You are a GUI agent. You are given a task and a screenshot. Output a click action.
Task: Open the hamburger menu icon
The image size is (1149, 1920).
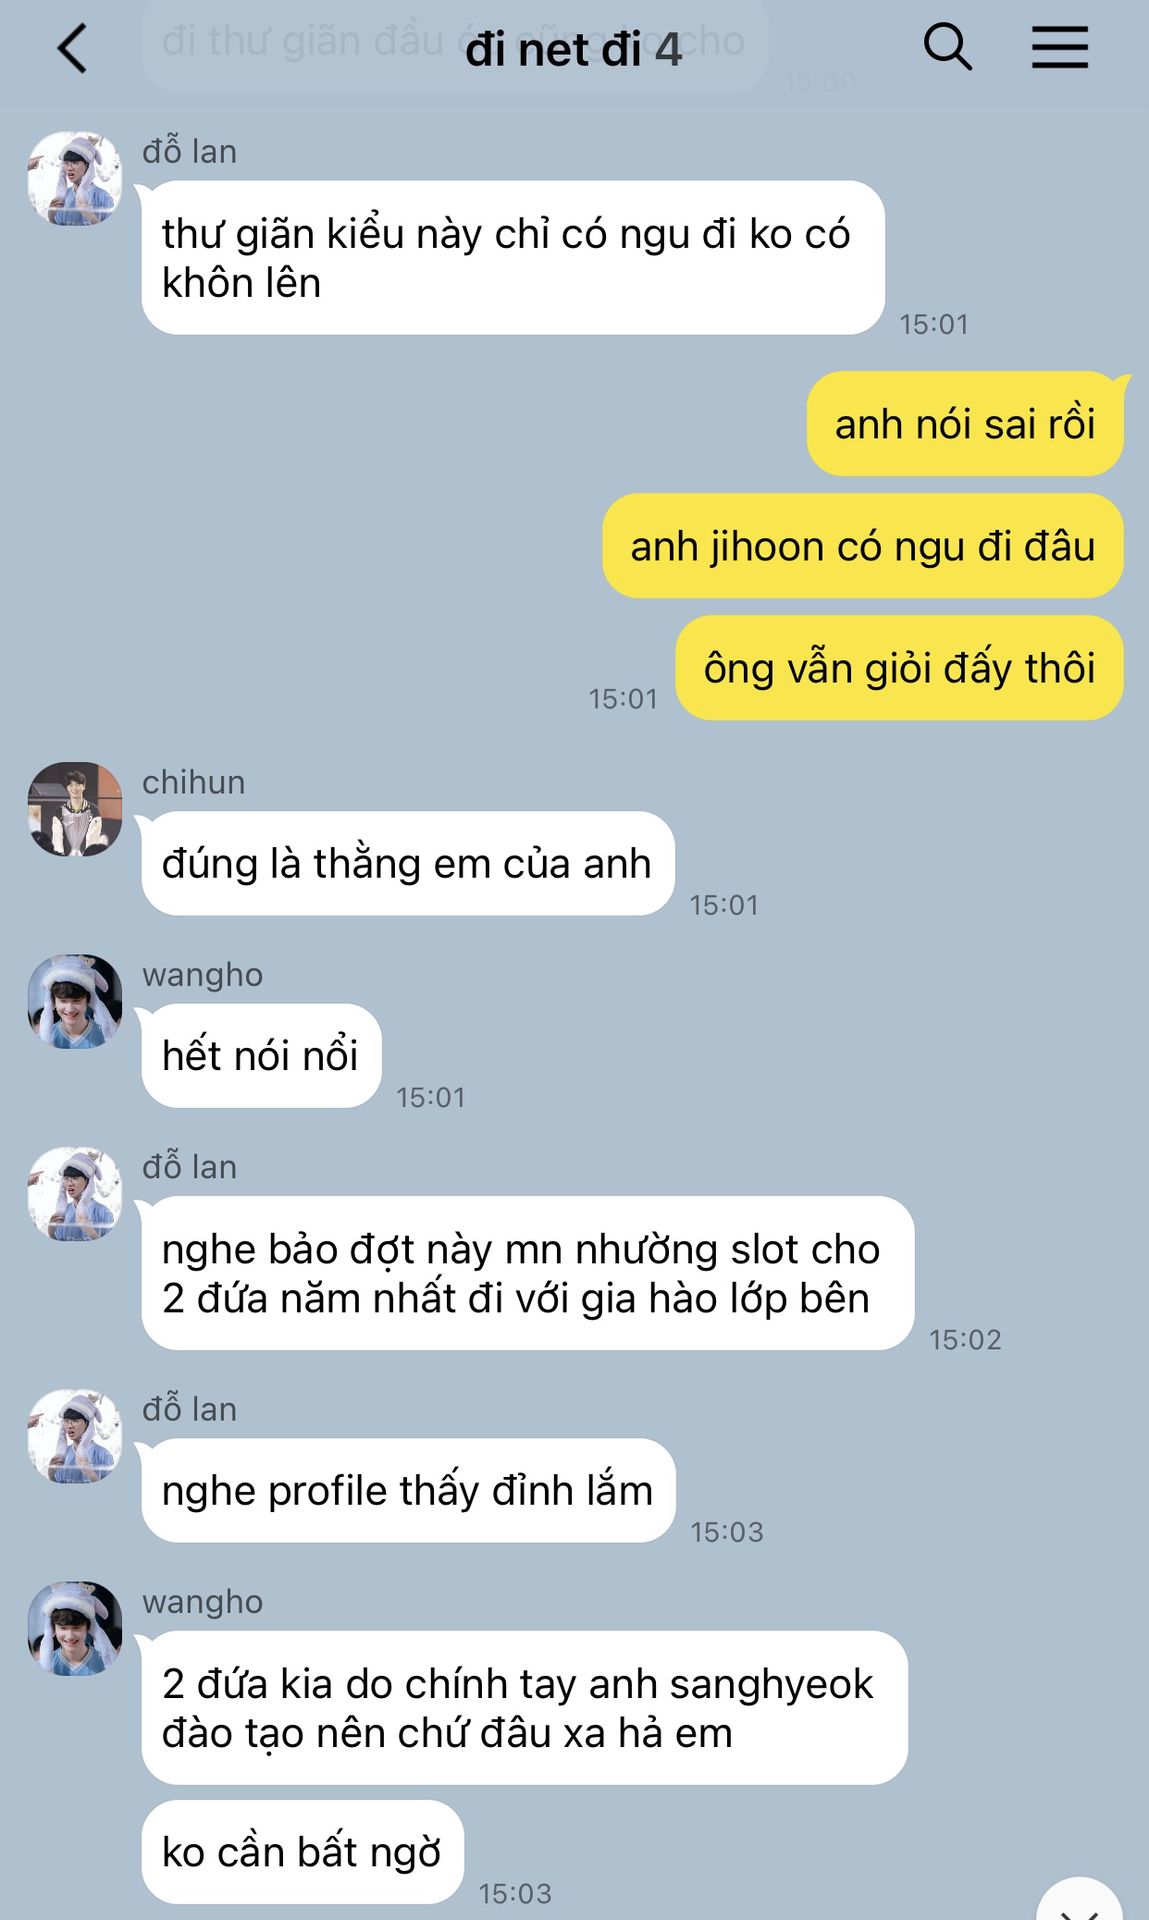[x=1060, y=47]
